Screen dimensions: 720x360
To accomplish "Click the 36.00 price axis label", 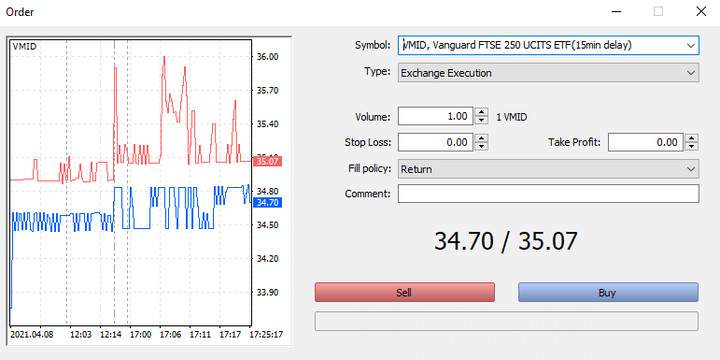I will 267,56.
